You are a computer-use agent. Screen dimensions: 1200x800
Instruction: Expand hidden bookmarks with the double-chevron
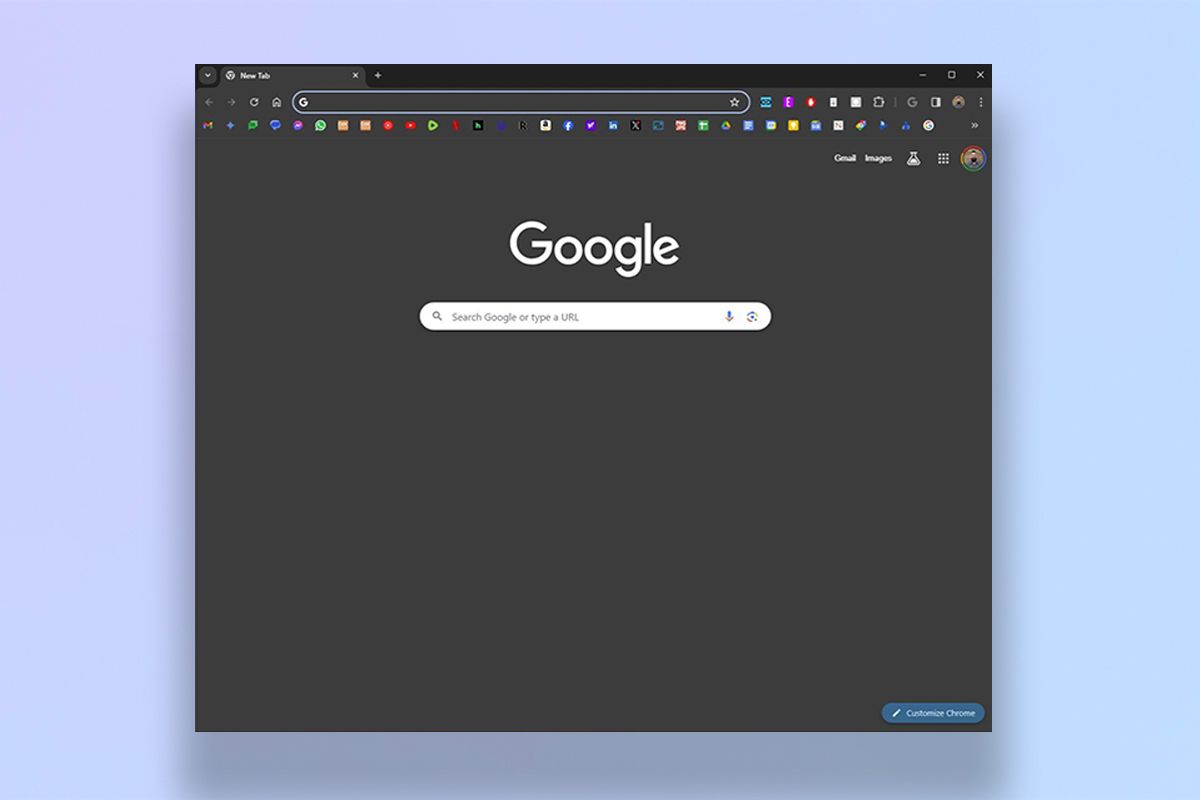point(975,126)
